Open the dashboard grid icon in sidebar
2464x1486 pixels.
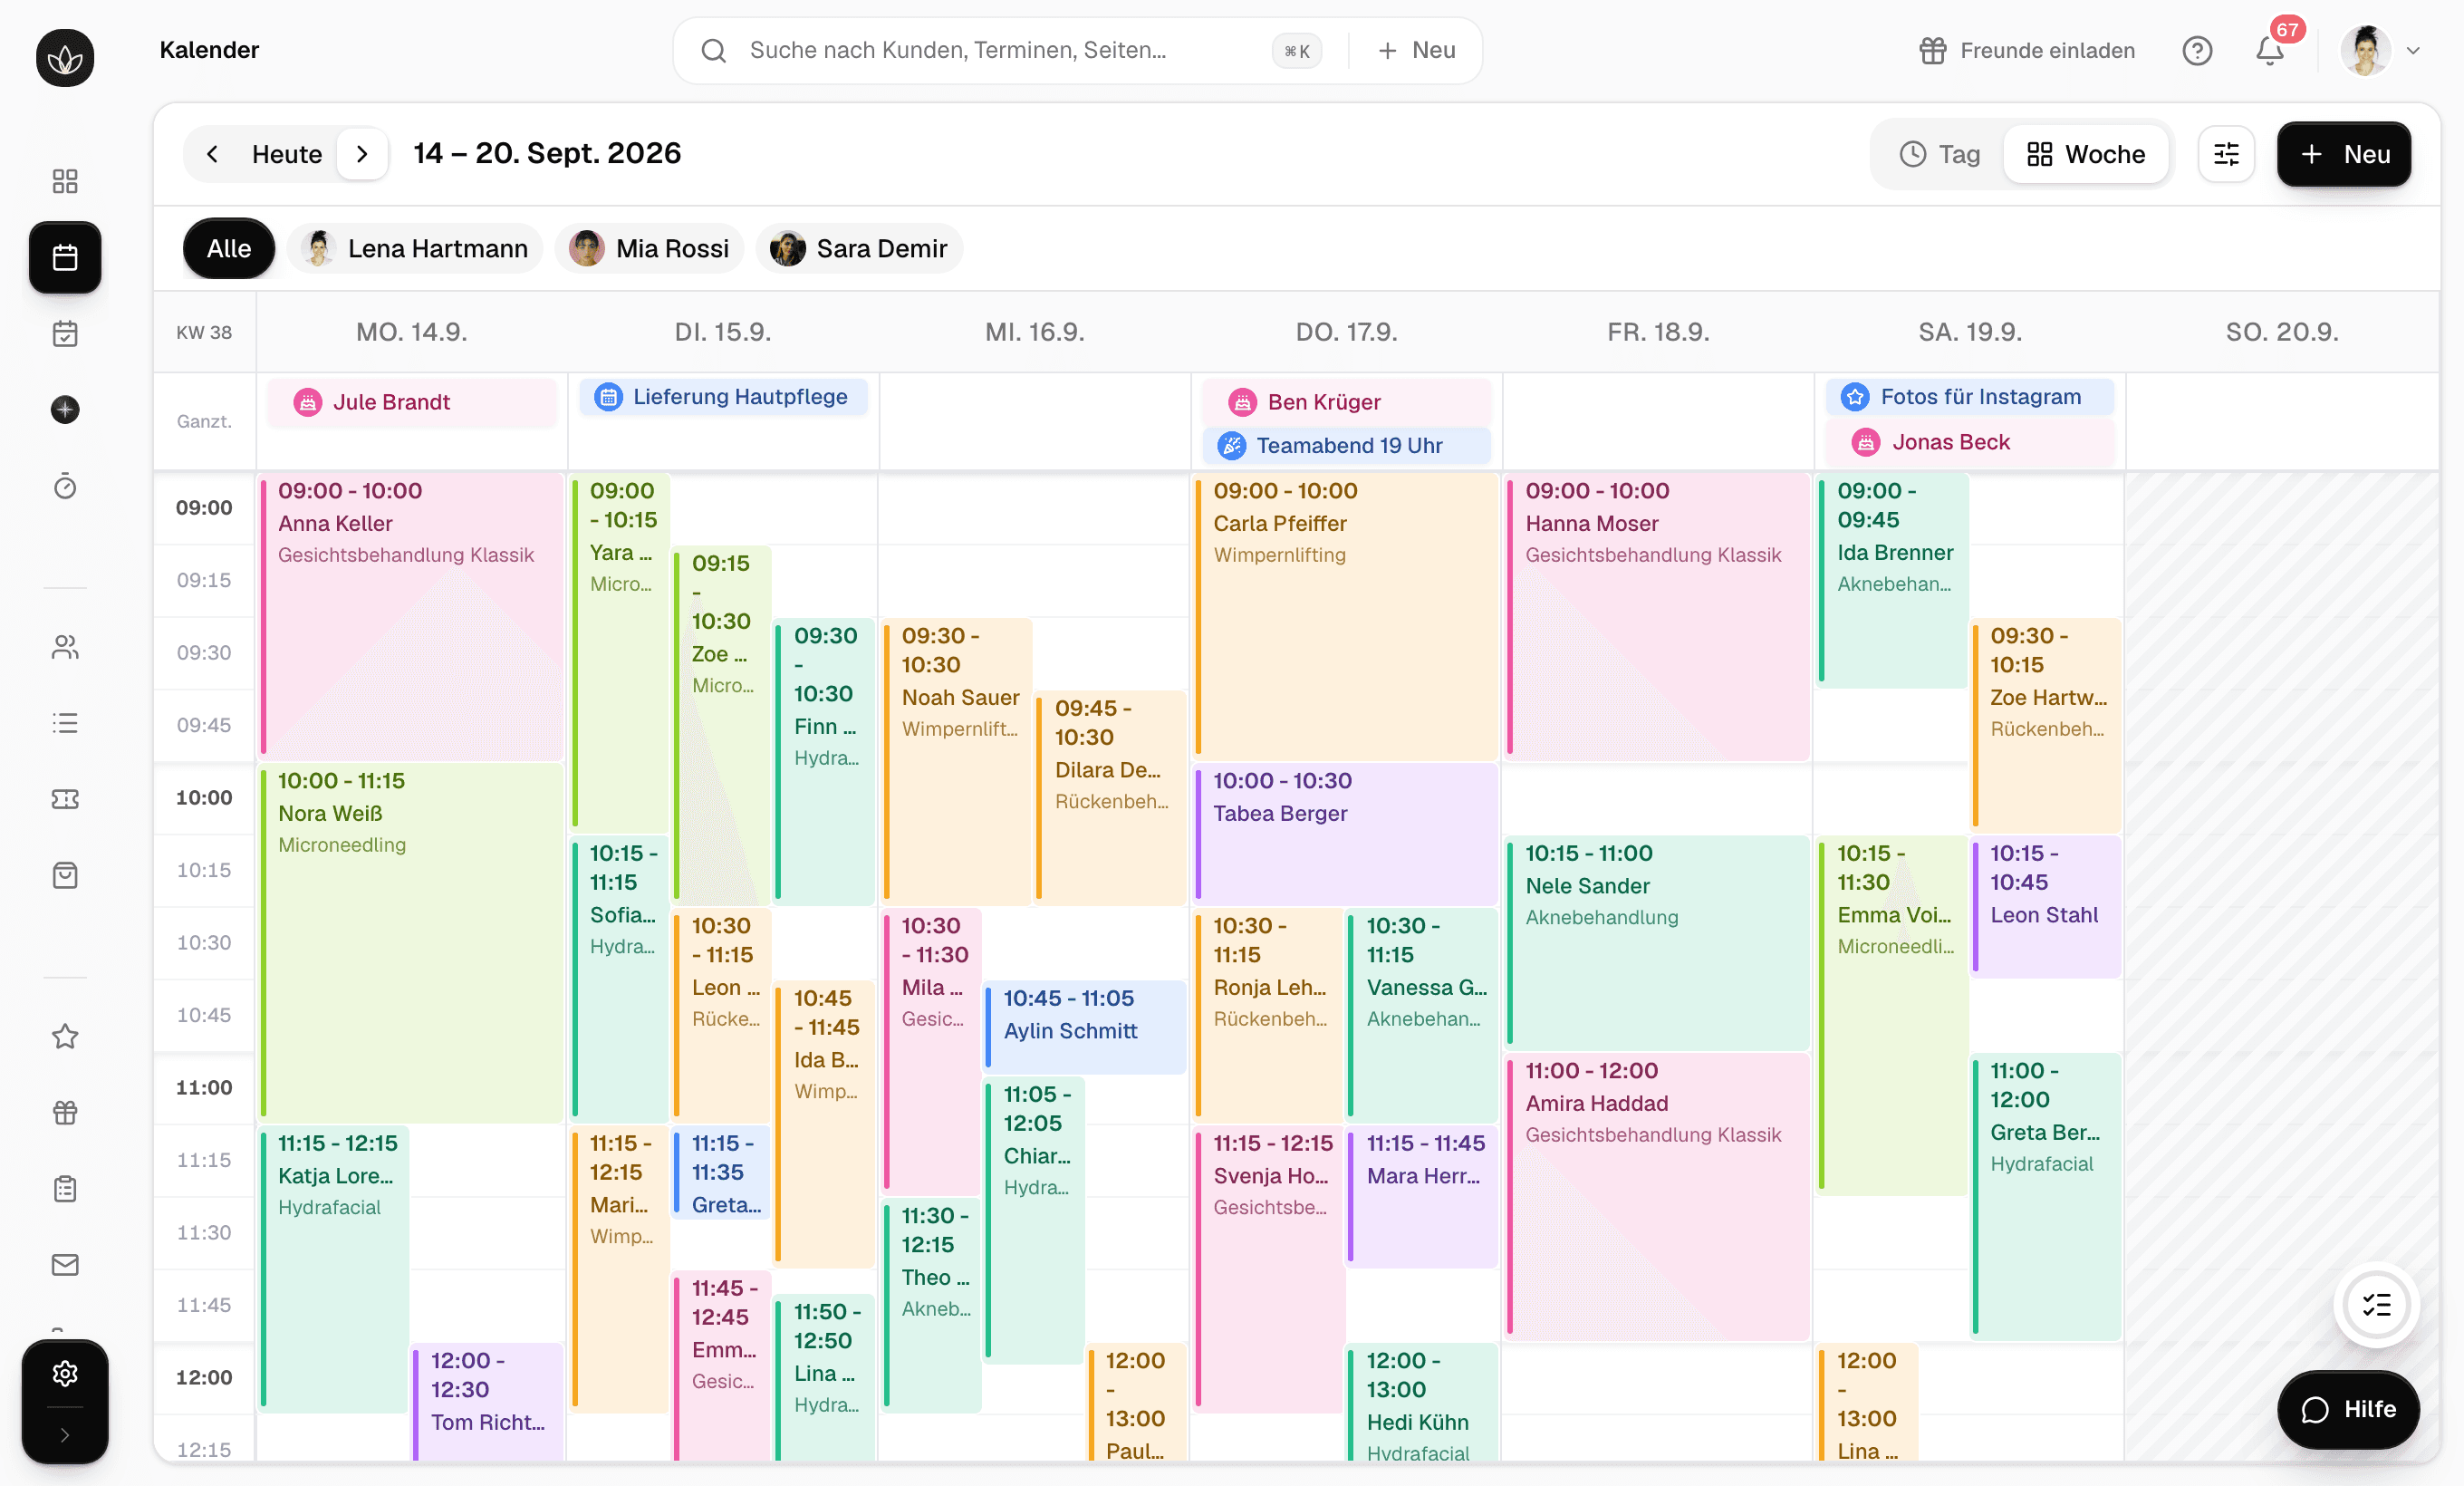(65, 181)
